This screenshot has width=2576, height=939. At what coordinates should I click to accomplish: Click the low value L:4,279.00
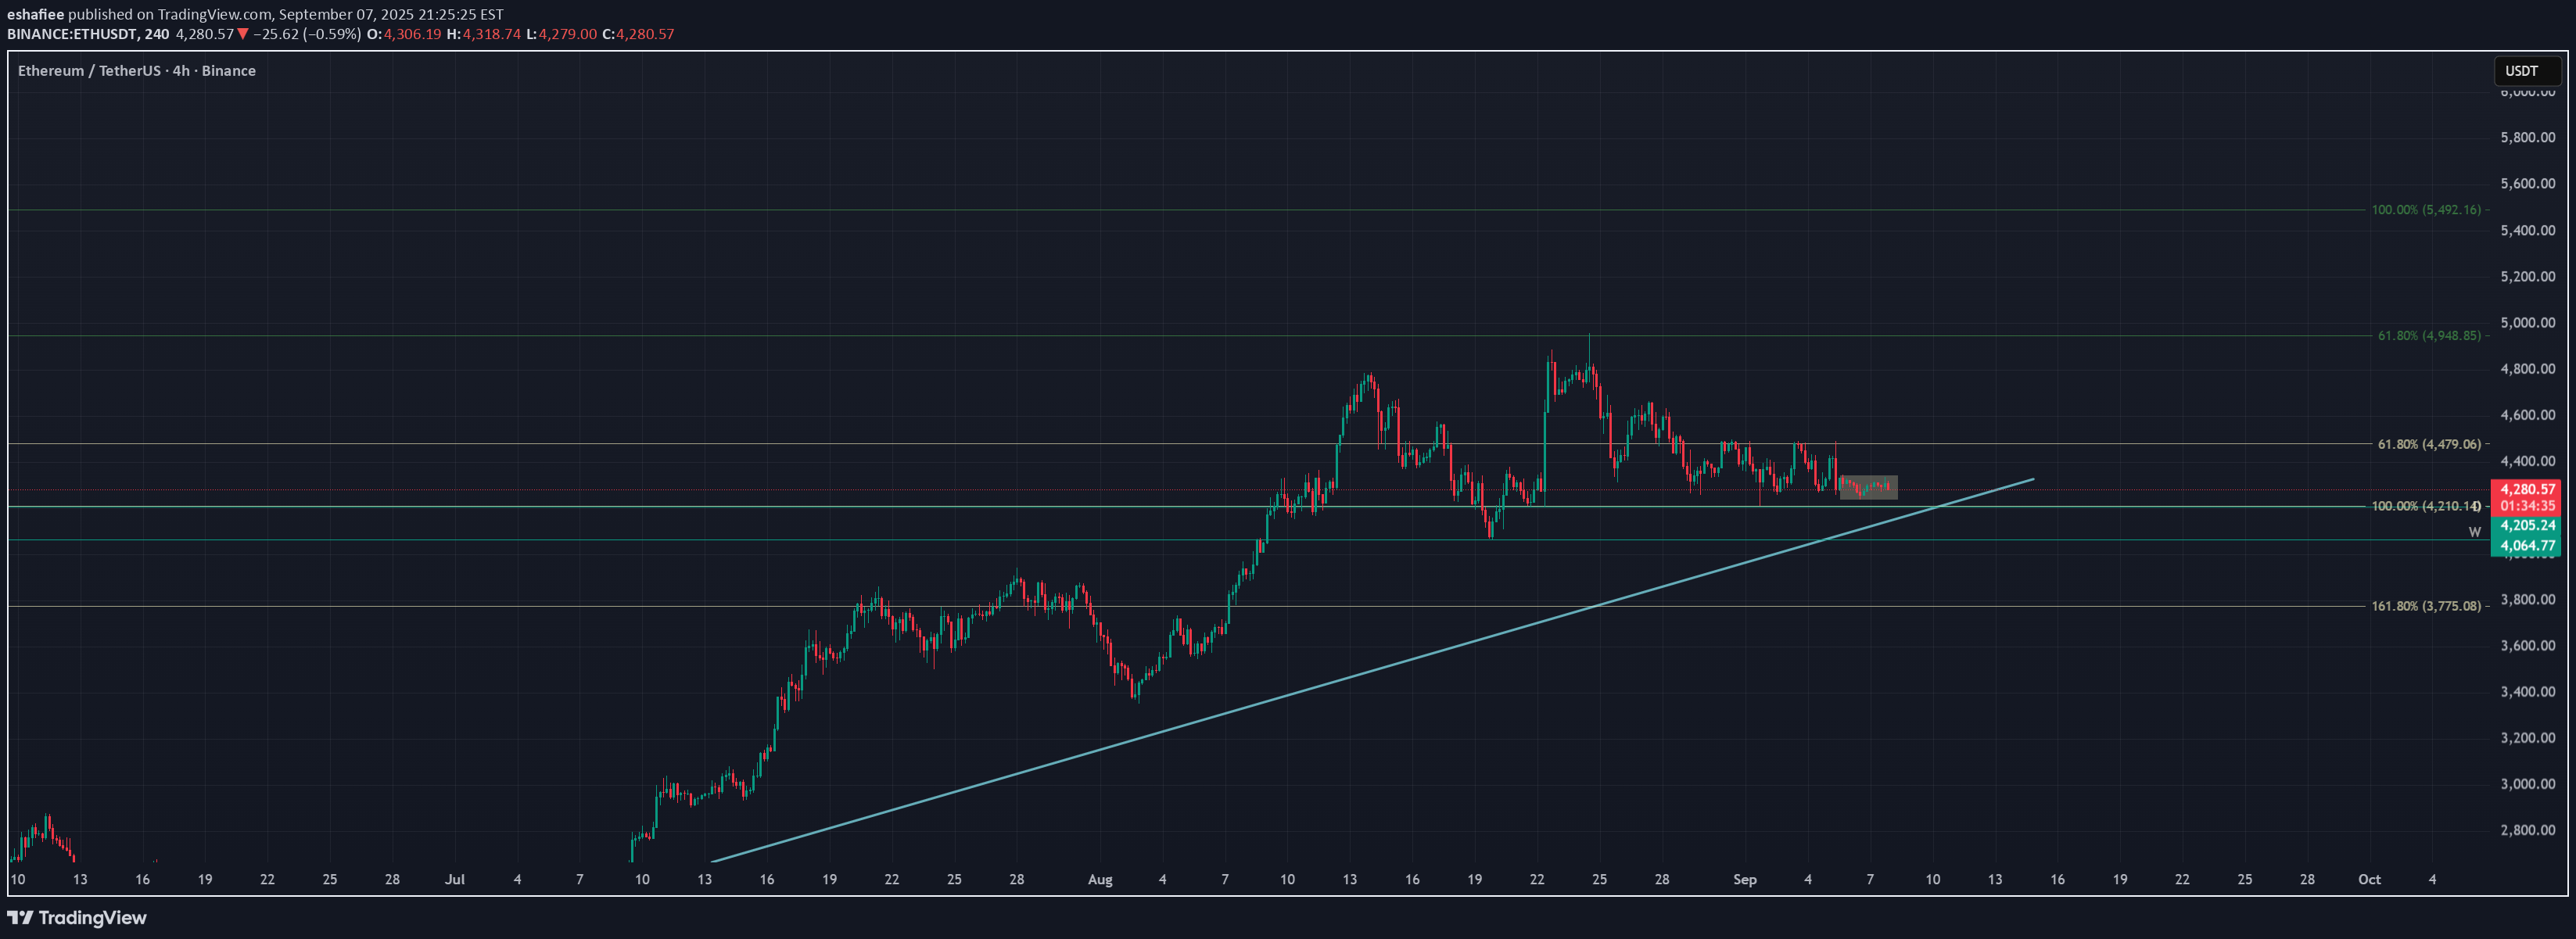coord(562,34)
